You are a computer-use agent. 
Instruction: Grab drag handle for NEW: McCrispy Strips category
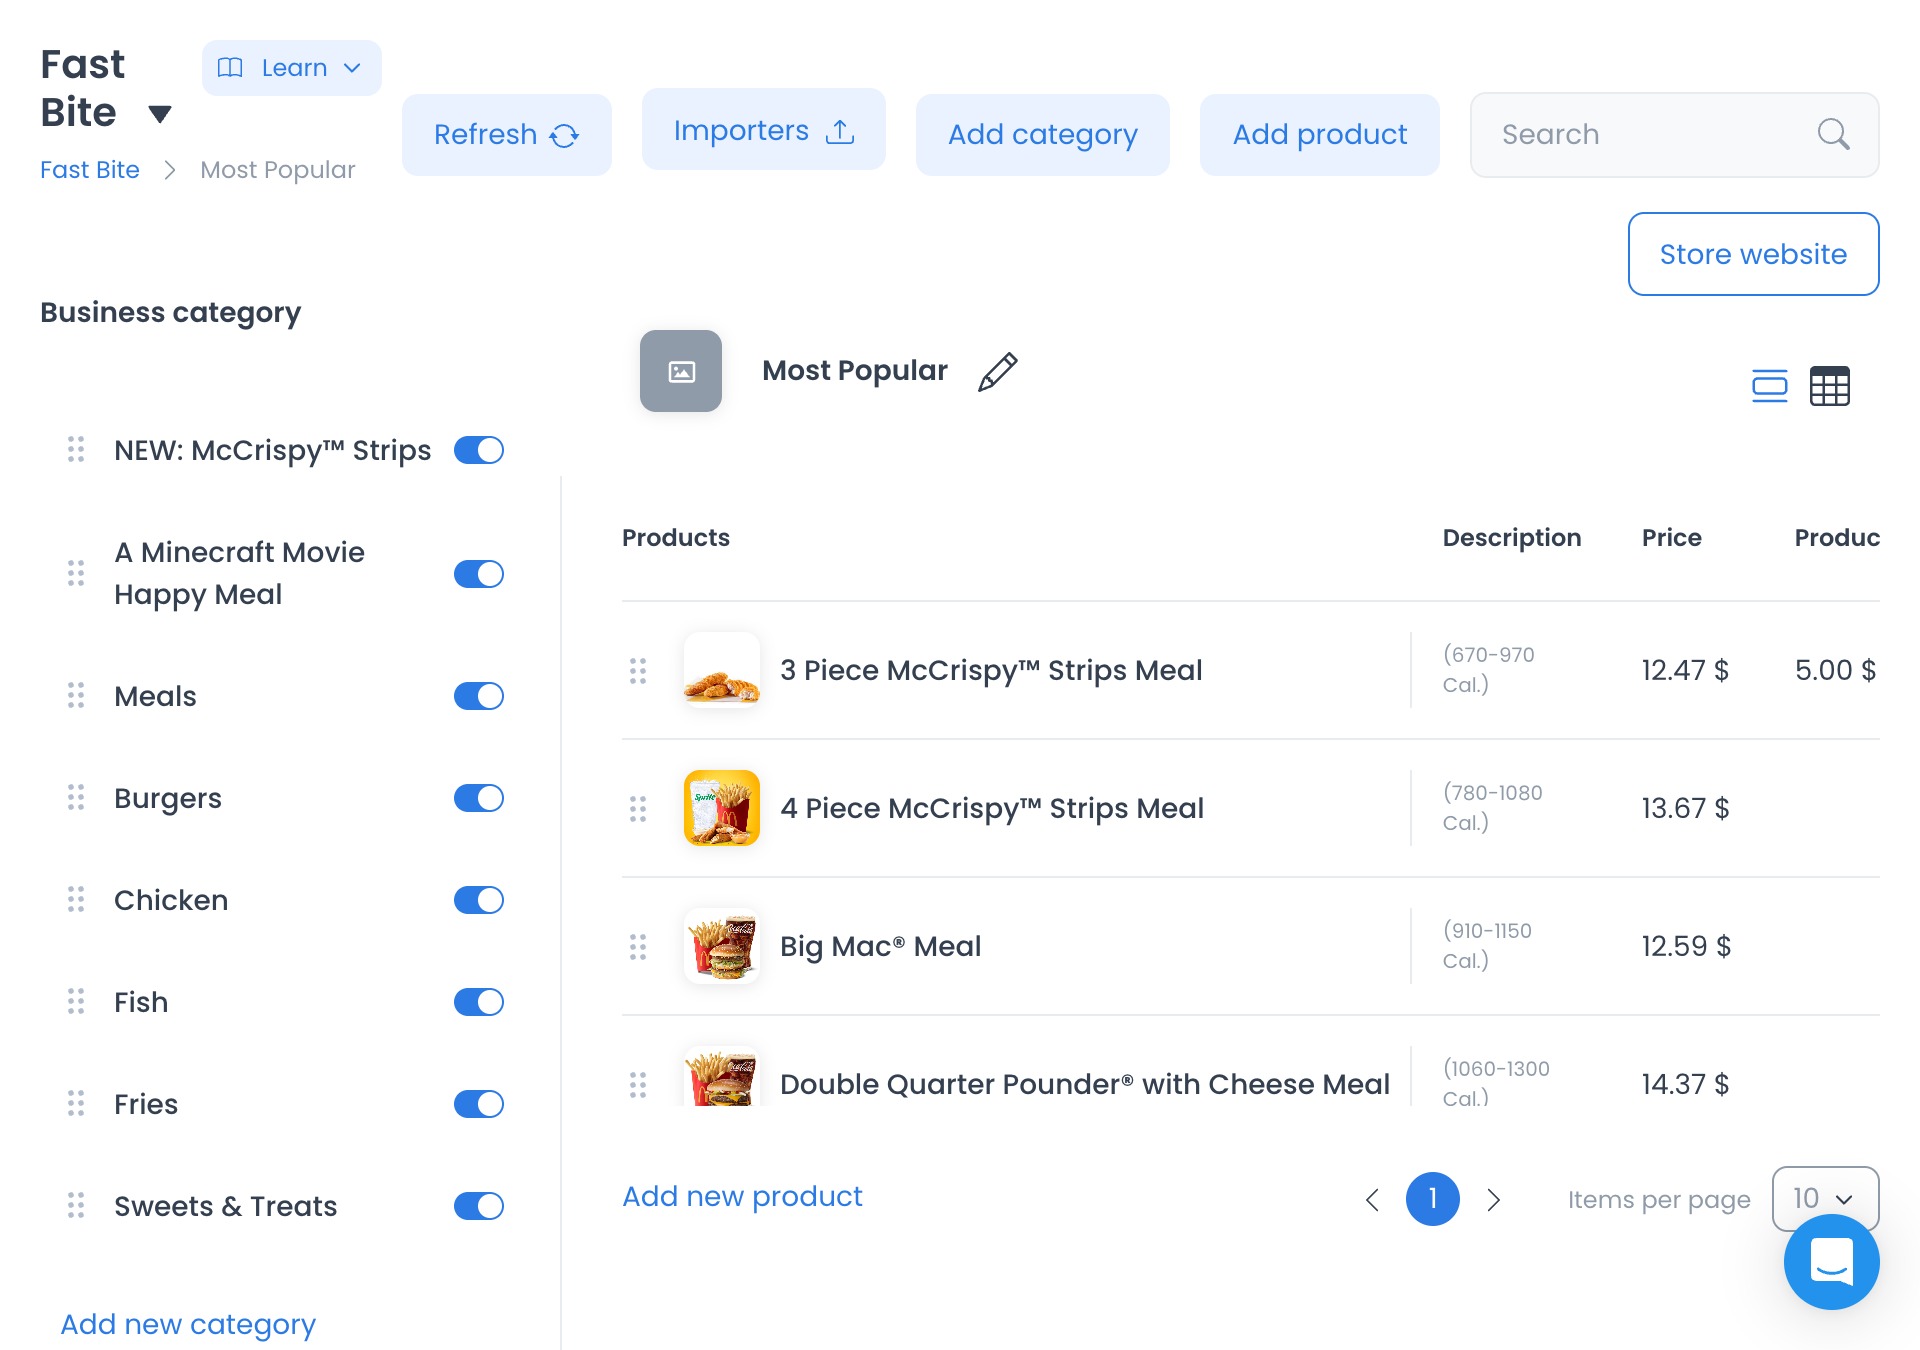pos(76,450)
